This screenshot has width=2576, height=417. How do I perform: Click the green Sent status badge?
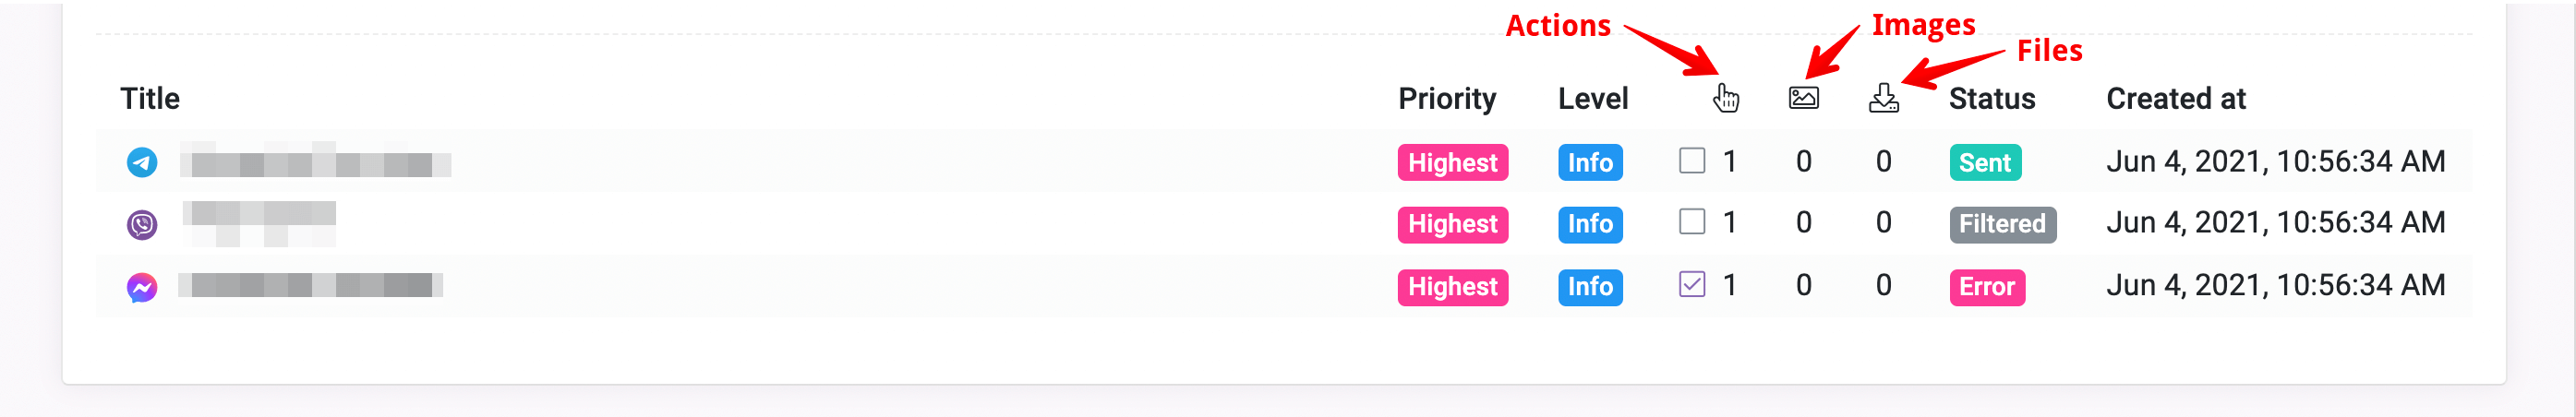click(1984, 163)
